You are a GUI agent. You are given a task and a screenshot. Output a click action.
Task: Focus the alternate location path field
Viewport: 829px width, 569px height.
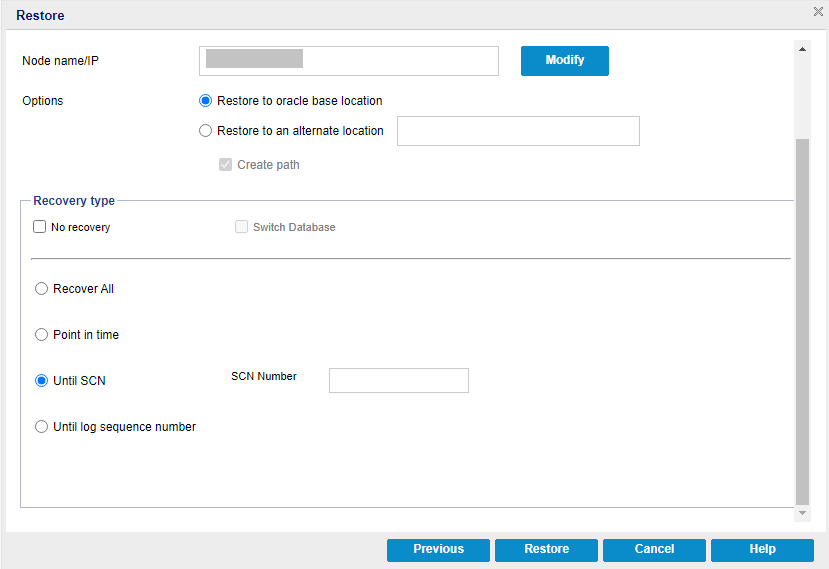pos(518,131)
